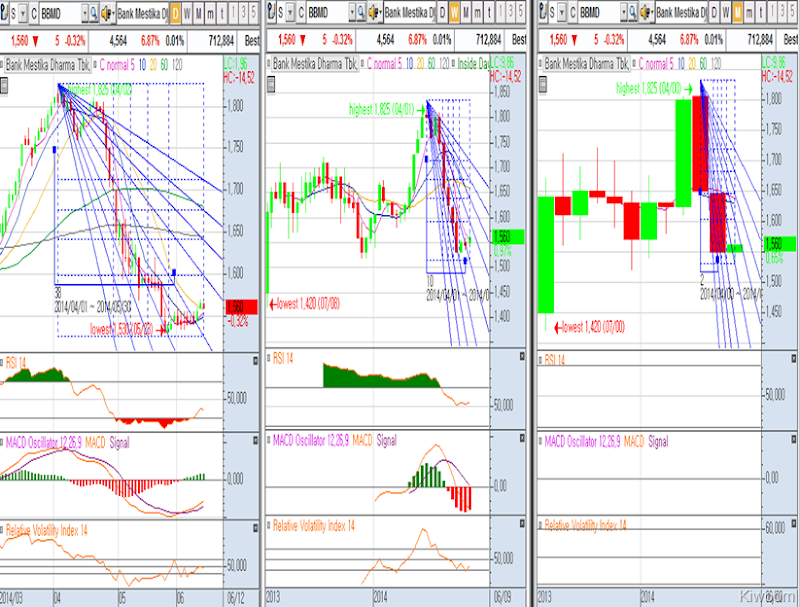Toggle highlighted W period in middle chart
Image resolution: width=800 pixels, height=607 pixels.
coord(454,13)
